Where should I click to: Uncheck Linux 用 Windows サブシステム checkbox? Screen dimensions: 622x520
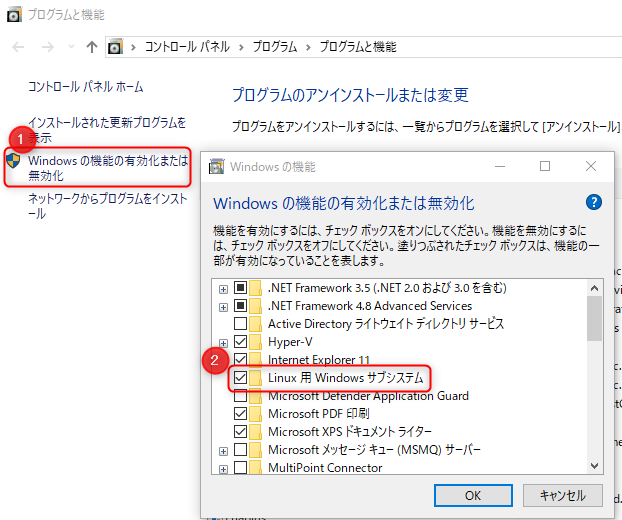pyautogui.click(x=240, y=378)
